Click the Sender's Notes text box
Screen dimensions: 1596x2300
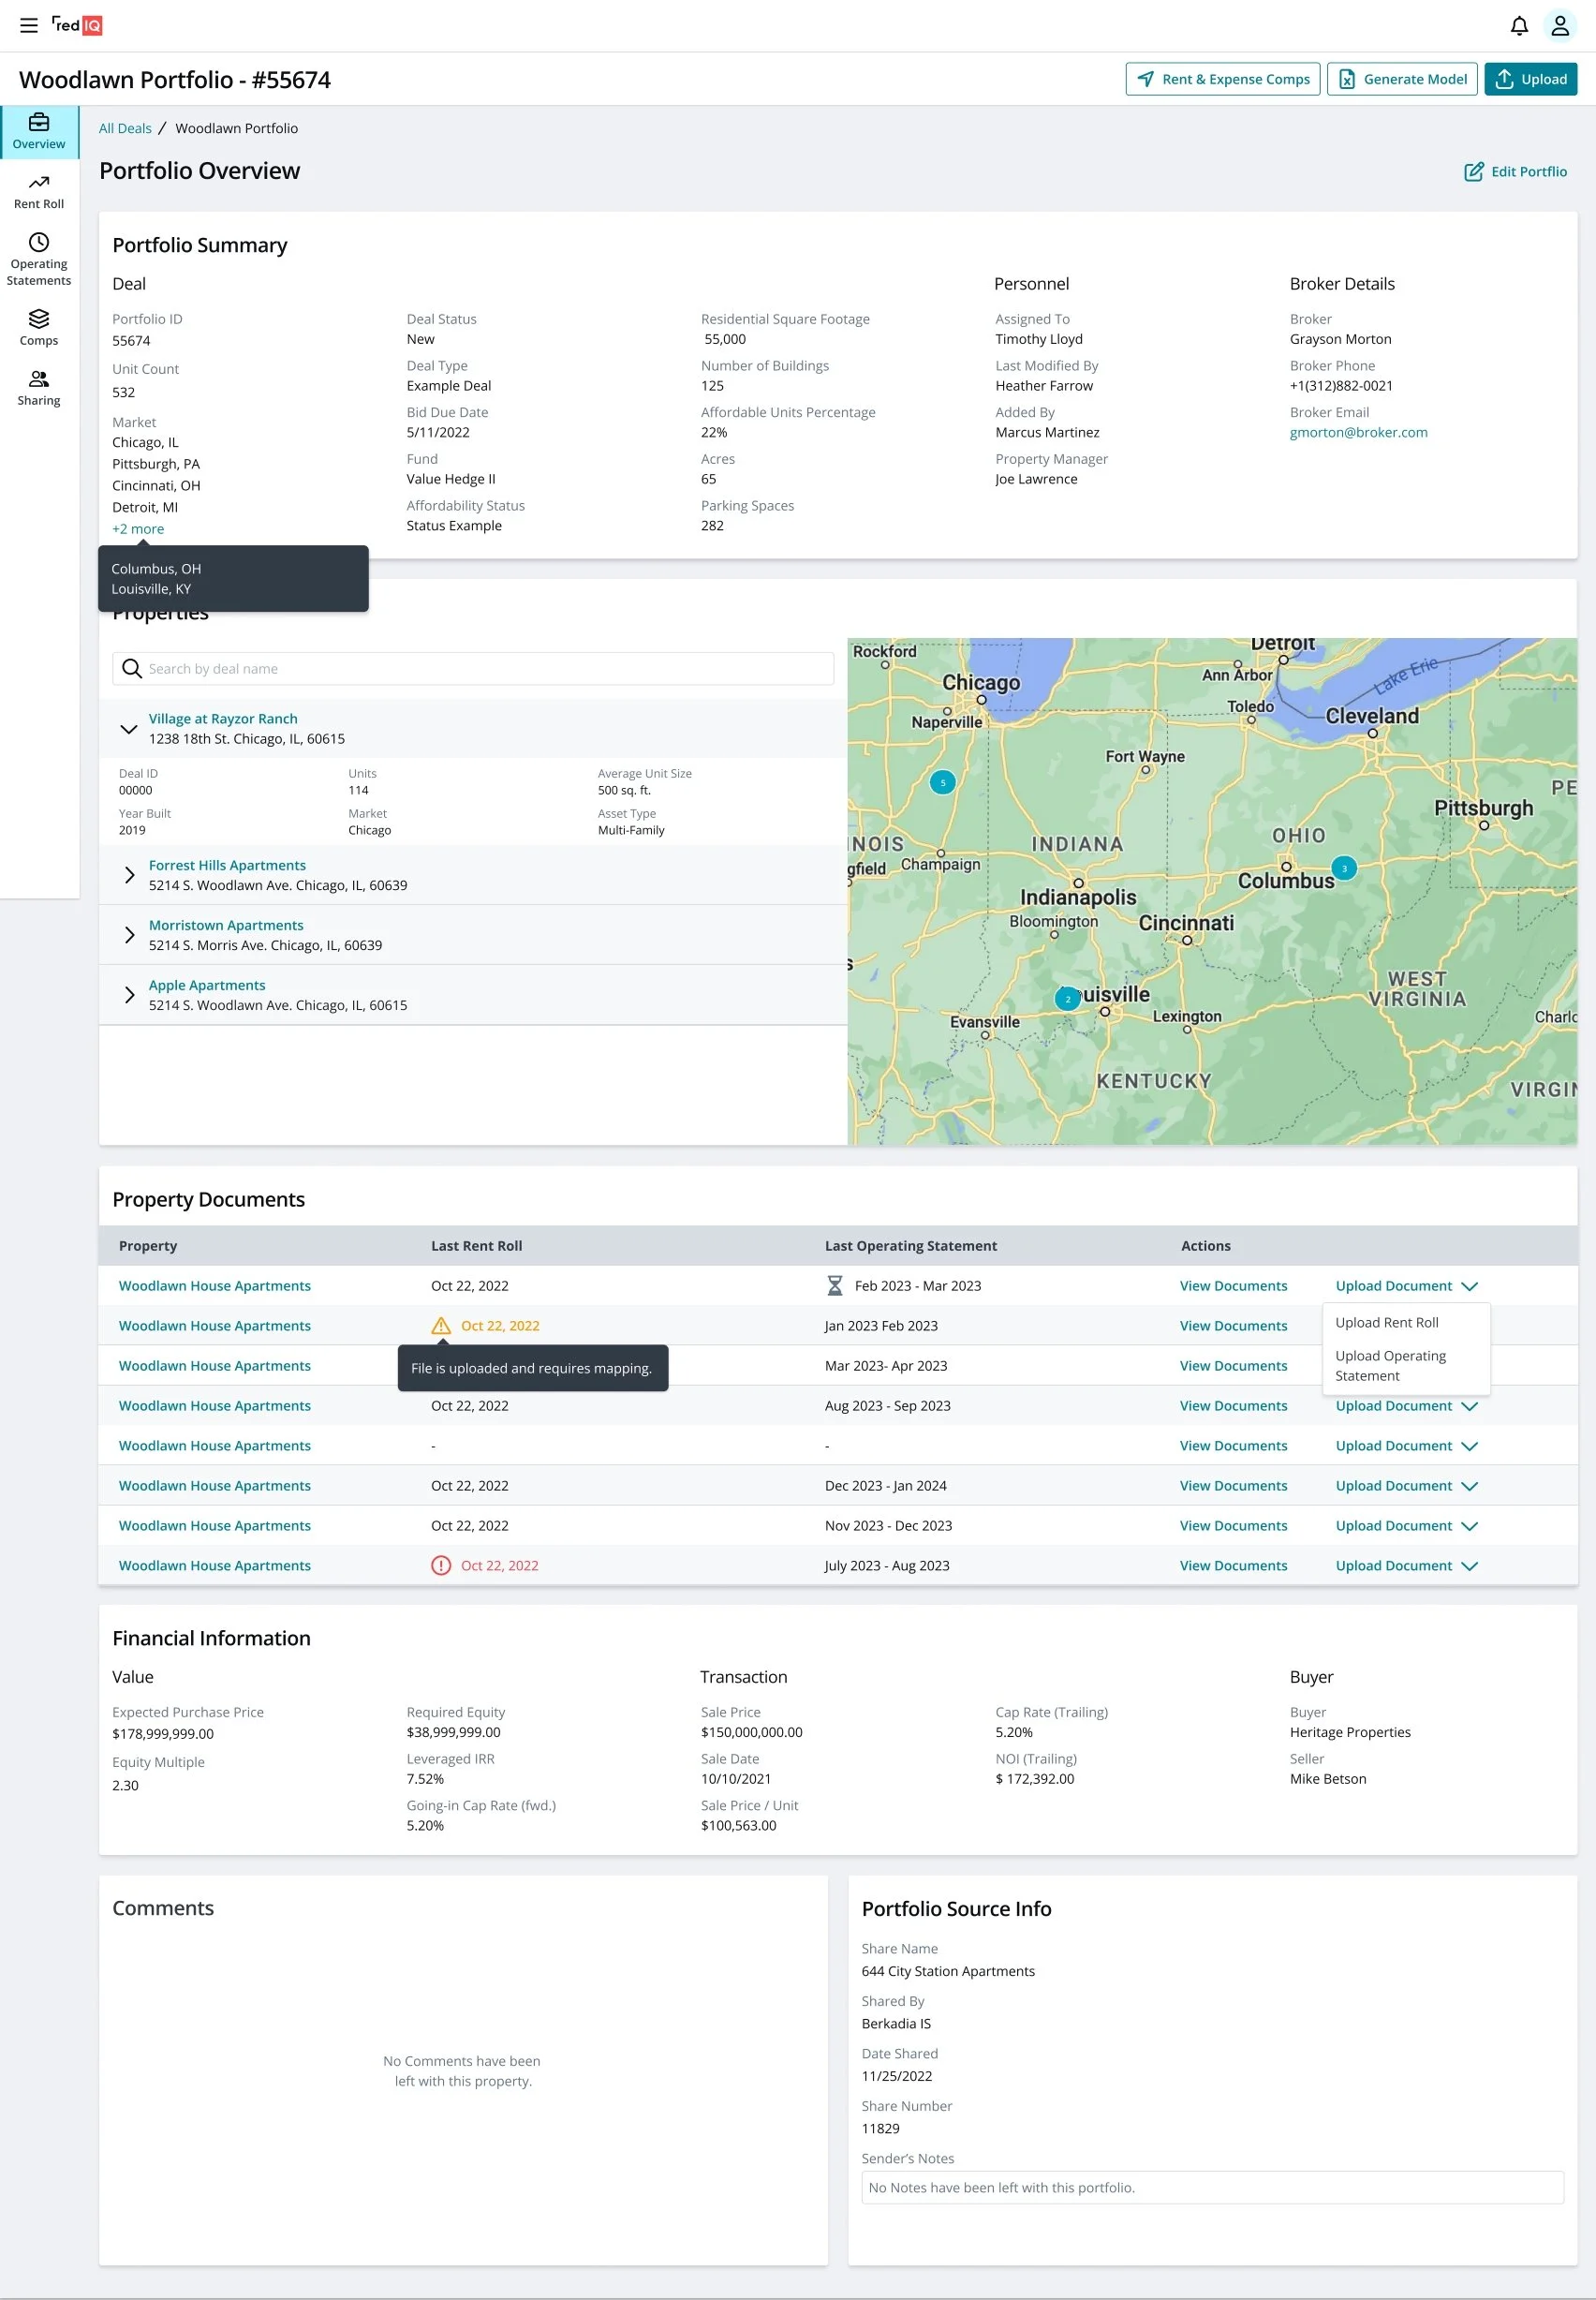(x=1212, y=2188)
